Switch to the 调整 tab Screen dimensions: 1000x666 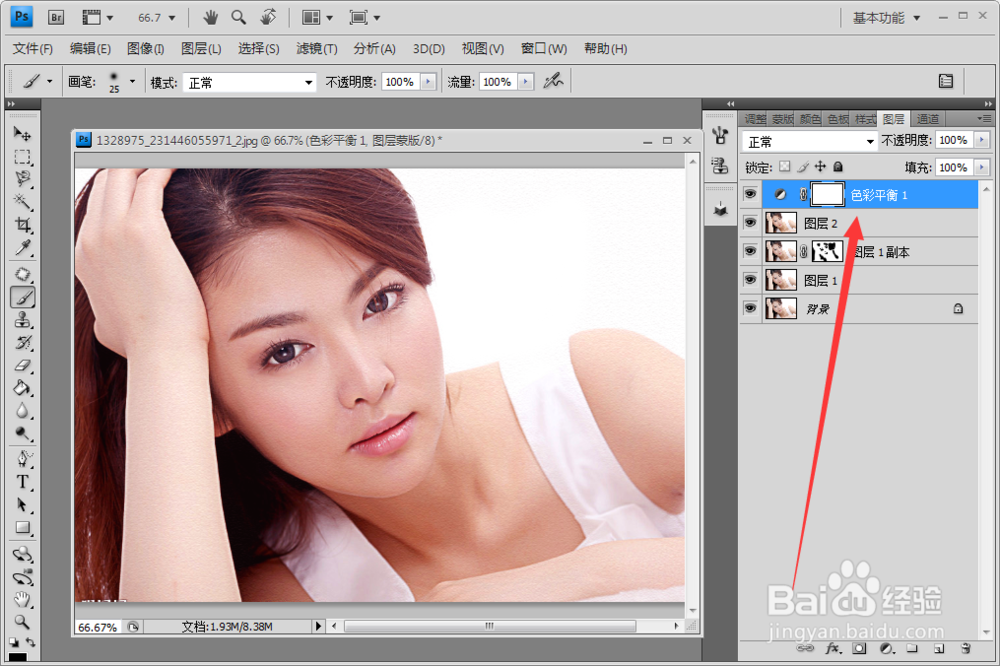[755, 119]
